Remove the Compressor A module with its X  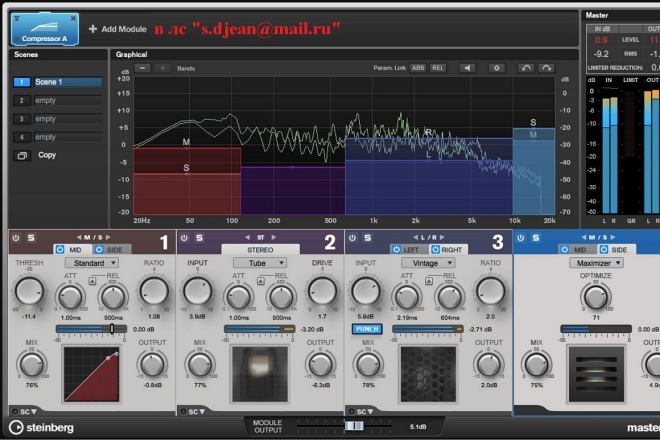[x=73, y=18]
